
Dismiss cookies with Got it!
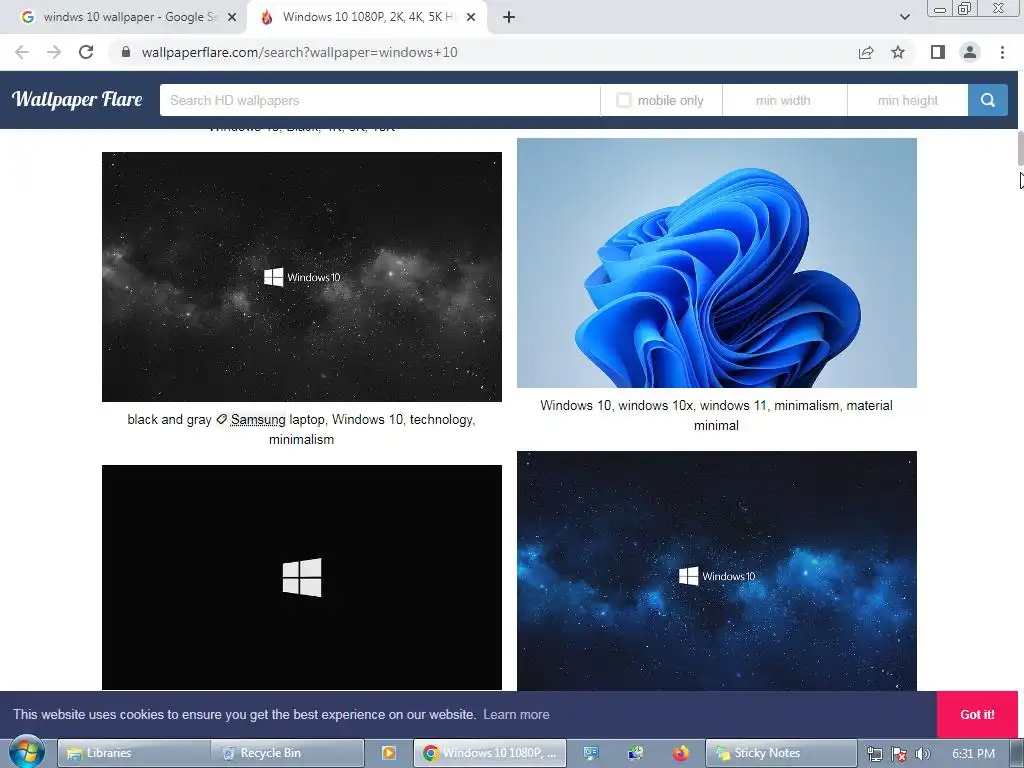tap(977, 714)
